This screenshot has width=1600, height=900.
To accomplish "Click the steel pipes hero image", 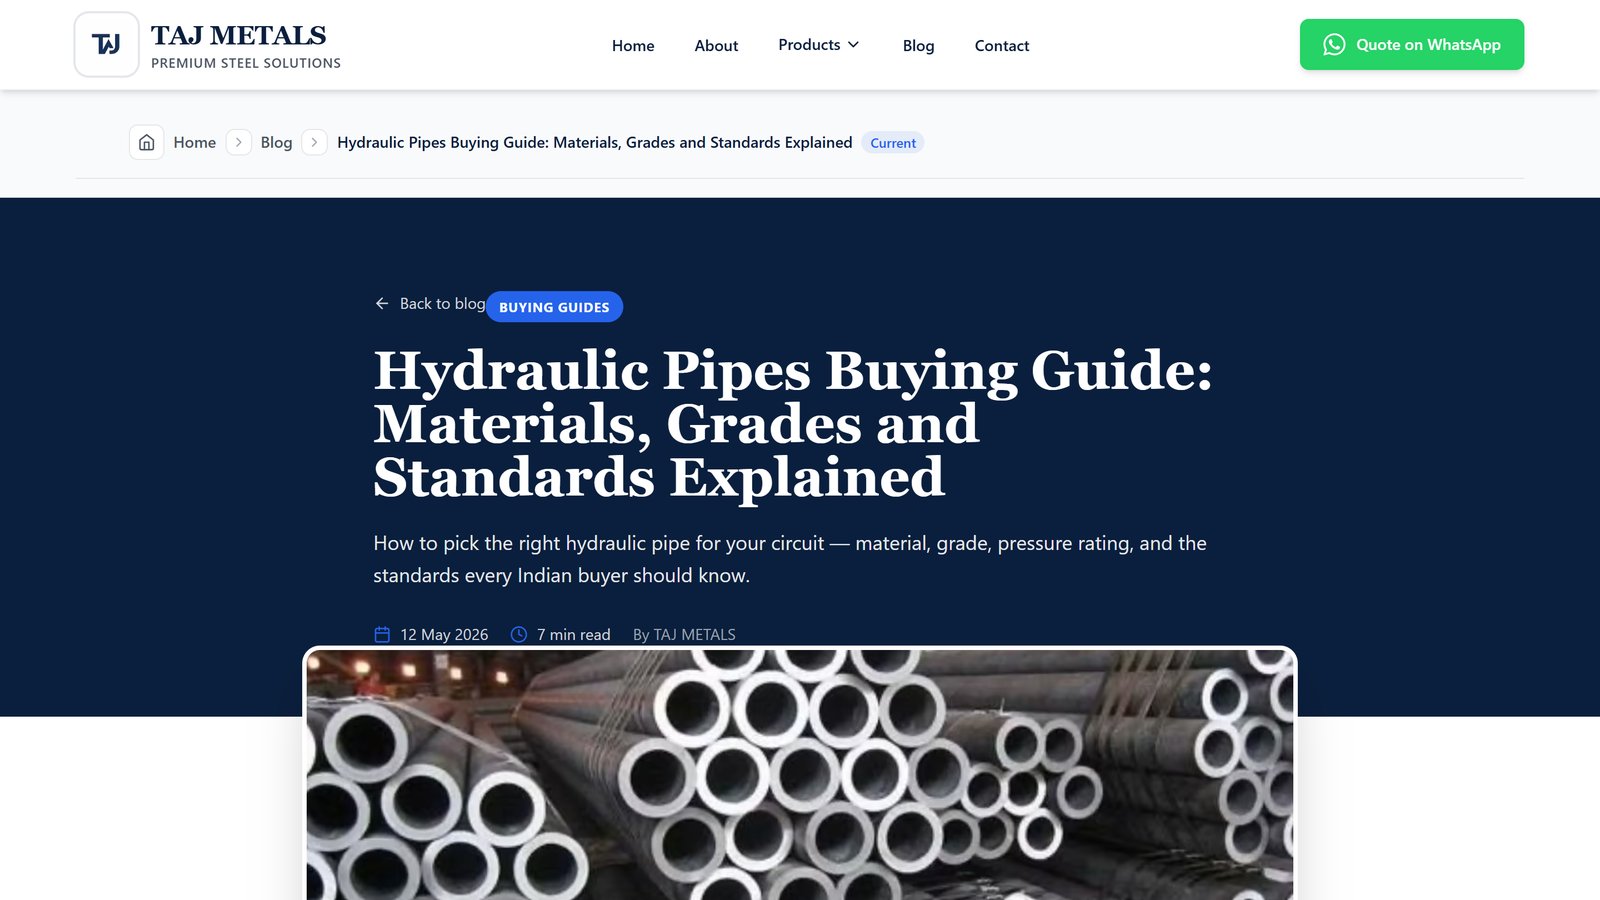I will pos(800,774).
